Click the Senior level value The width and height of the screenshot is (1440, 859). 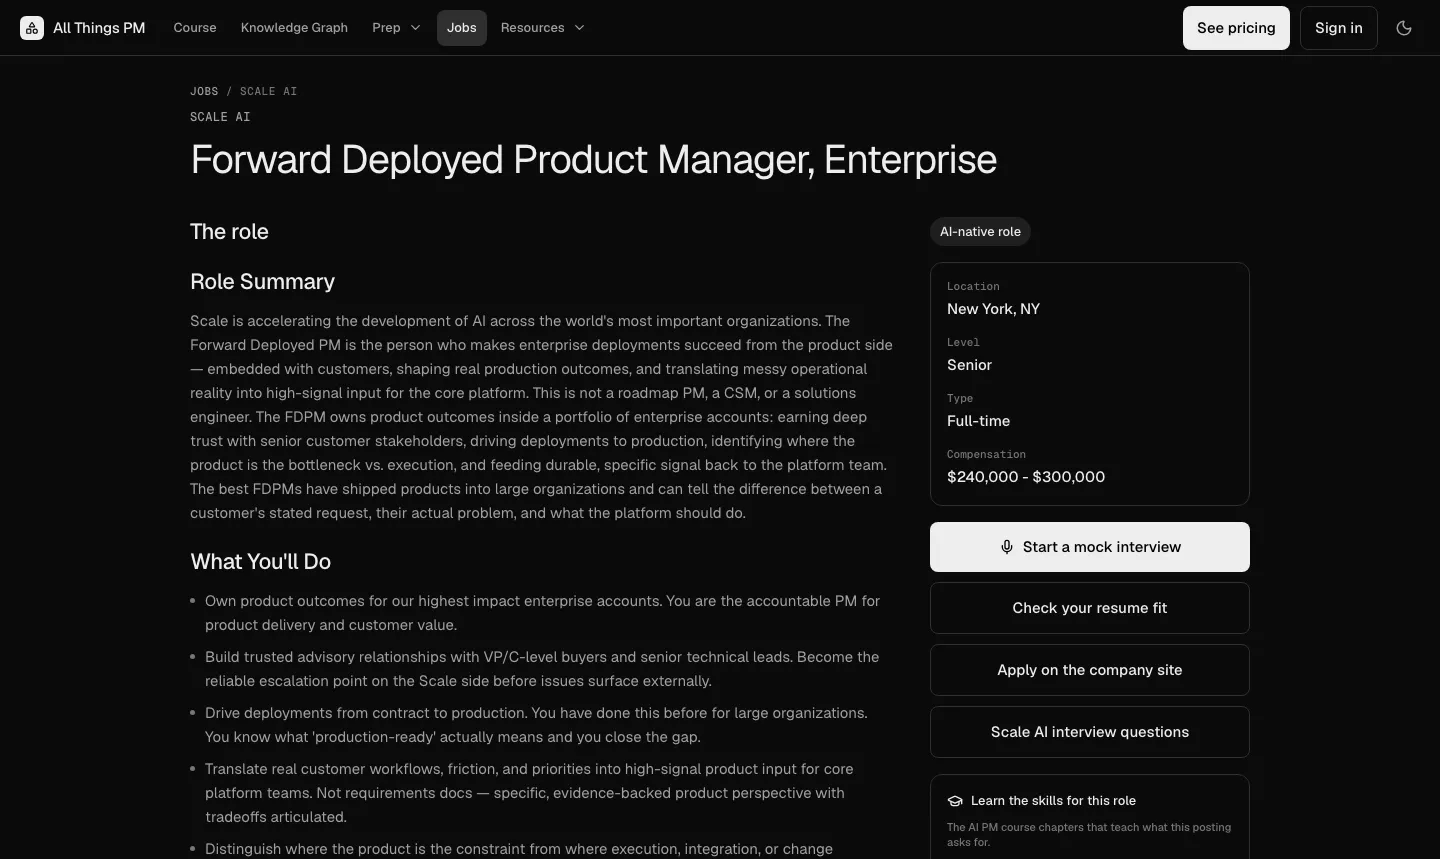point(969,365)
